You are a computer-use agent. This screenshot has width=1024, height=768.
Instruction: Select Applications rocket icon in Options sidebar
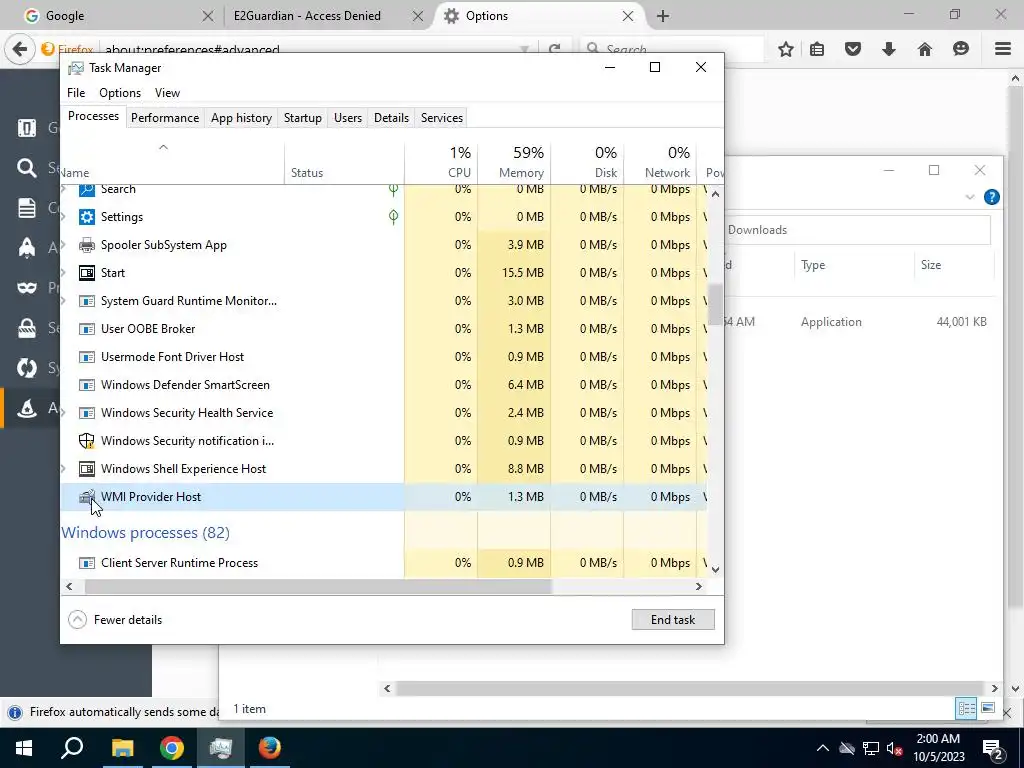click(x=27, y=248)
